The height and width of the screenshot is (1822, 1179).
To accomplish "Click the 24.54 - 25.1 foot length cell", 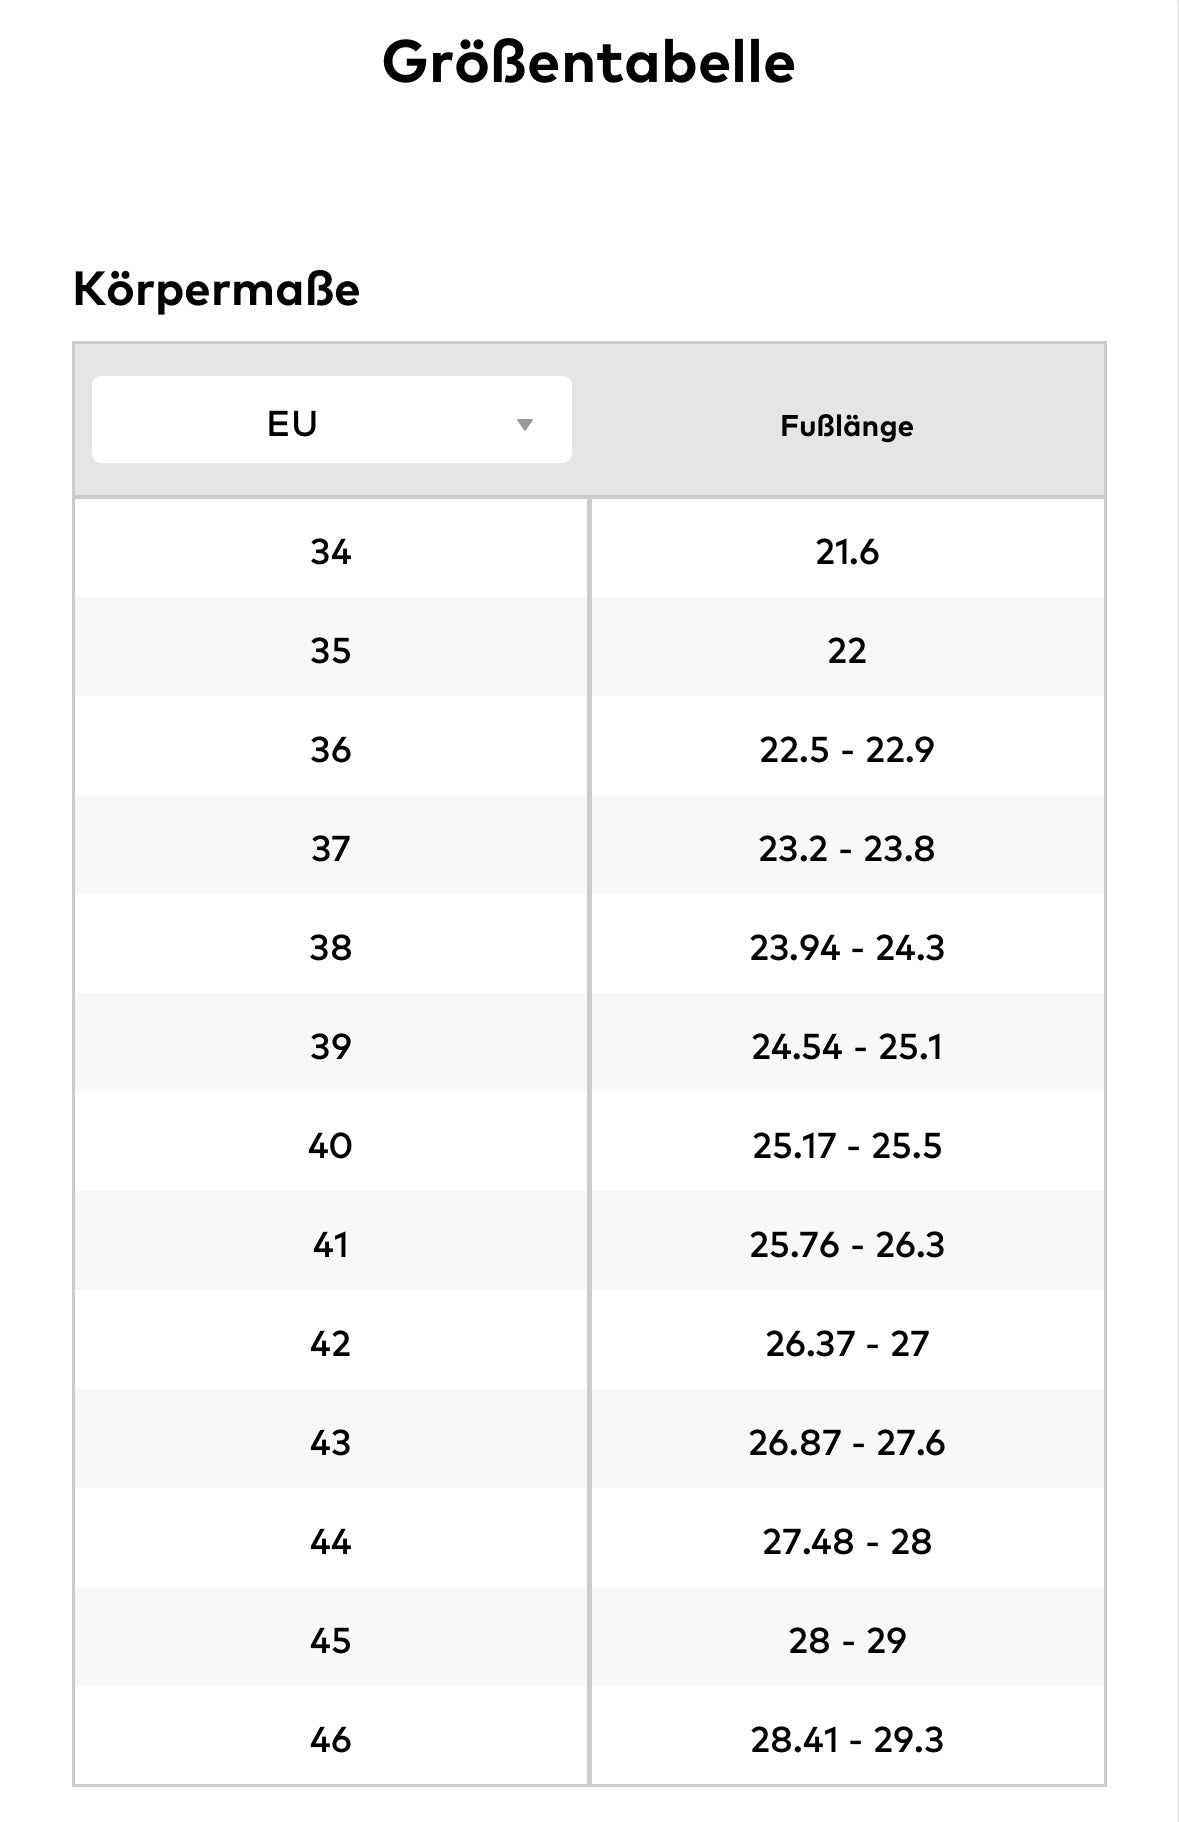I will click(x=847, y=1046).
